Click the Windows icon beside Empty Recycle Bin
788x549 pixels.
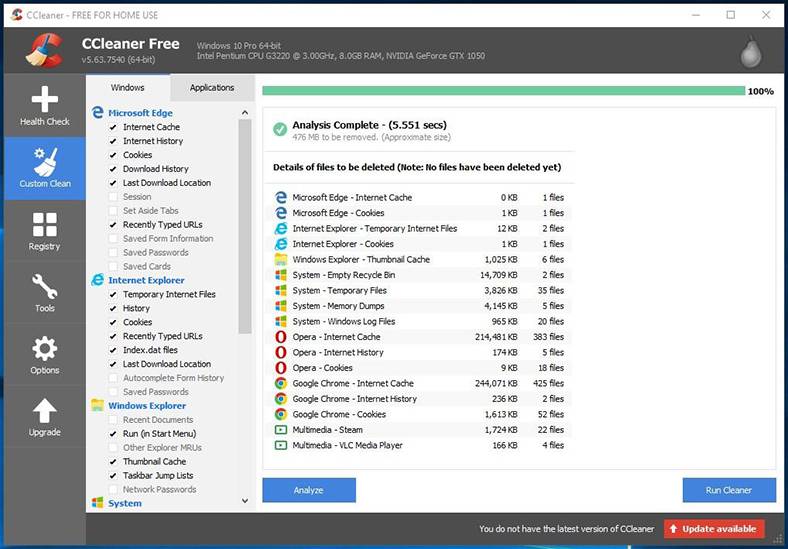pos(281,275)
